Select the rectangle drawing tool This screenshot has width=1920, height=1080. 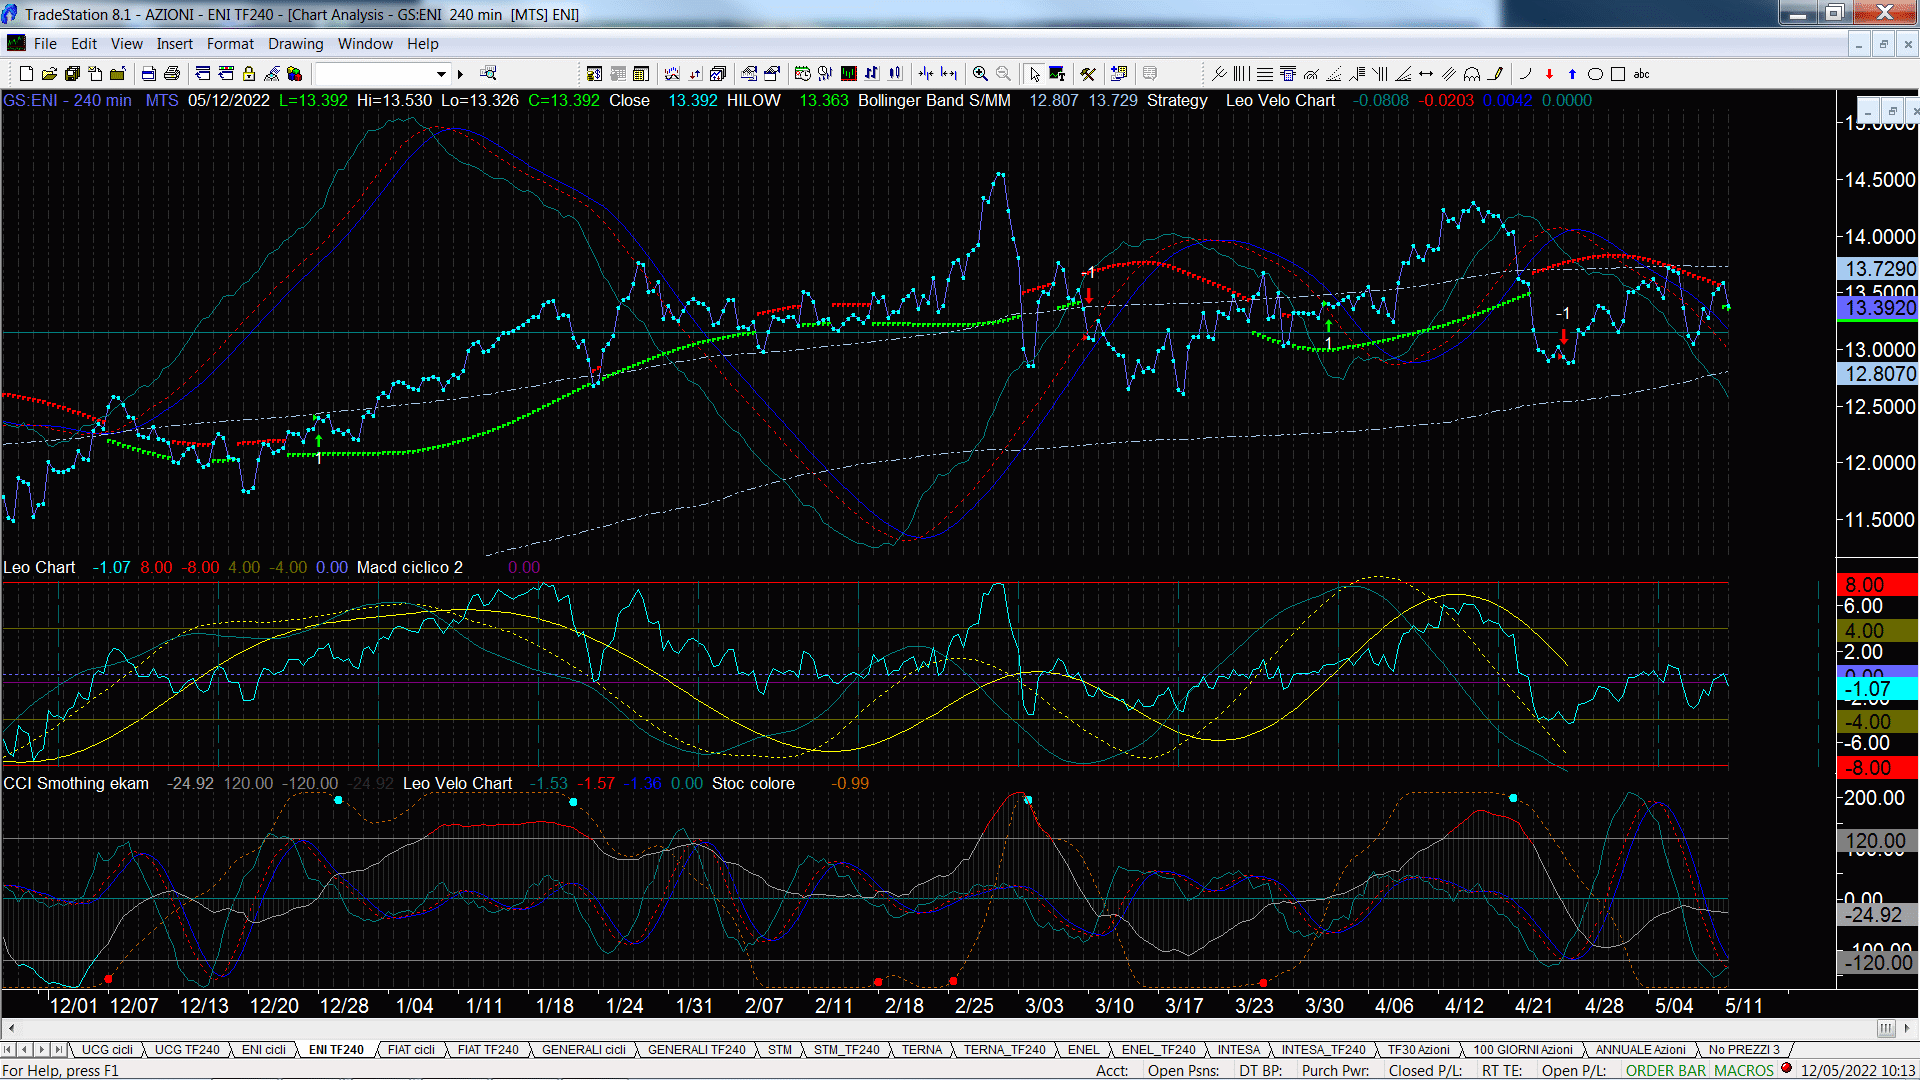click(x=1618, y=74)
